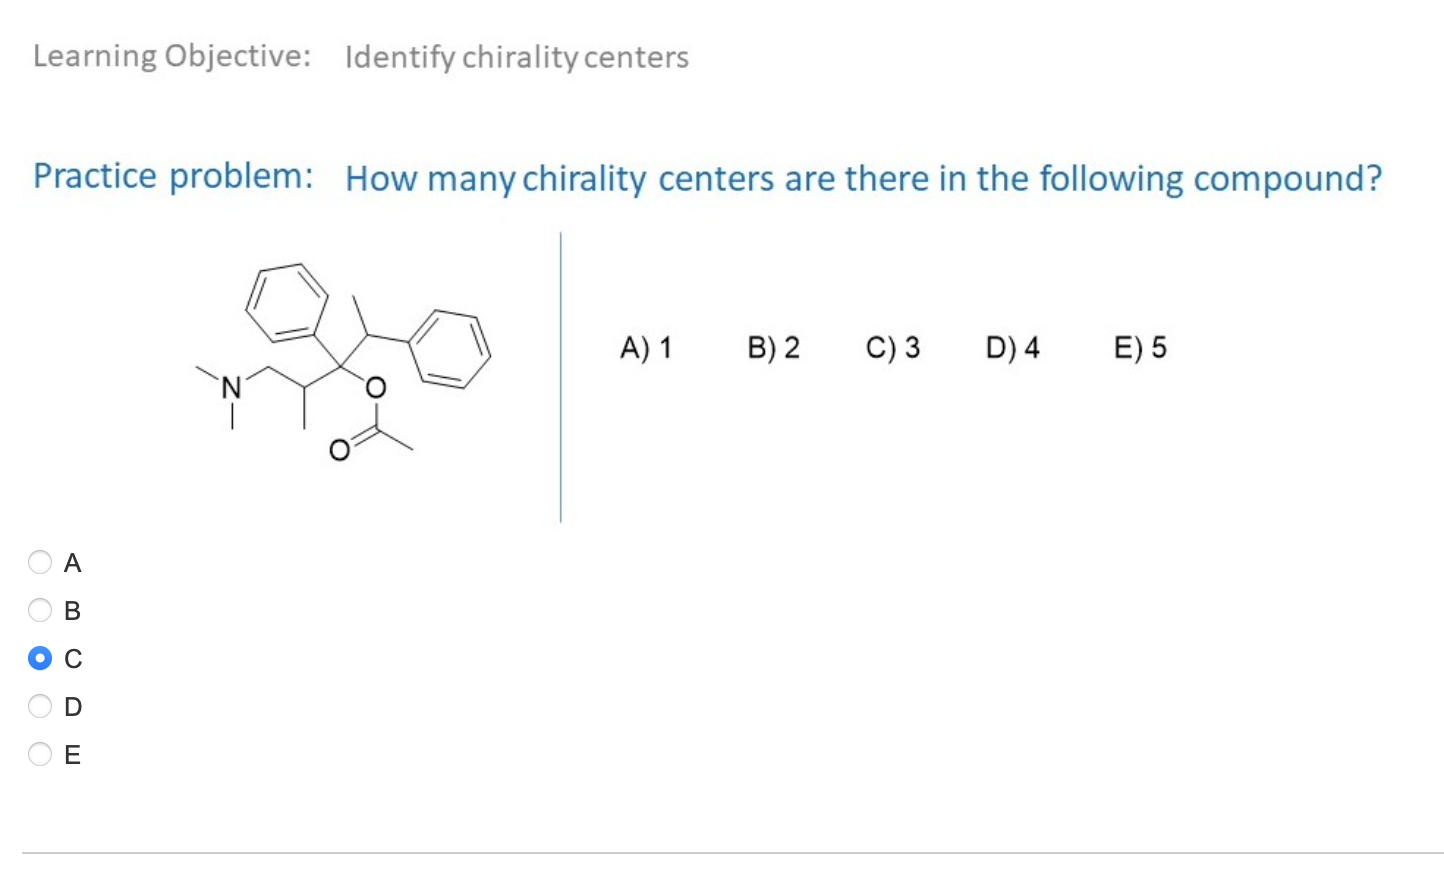
Task: Select radio button A
Action: (40, 562)
